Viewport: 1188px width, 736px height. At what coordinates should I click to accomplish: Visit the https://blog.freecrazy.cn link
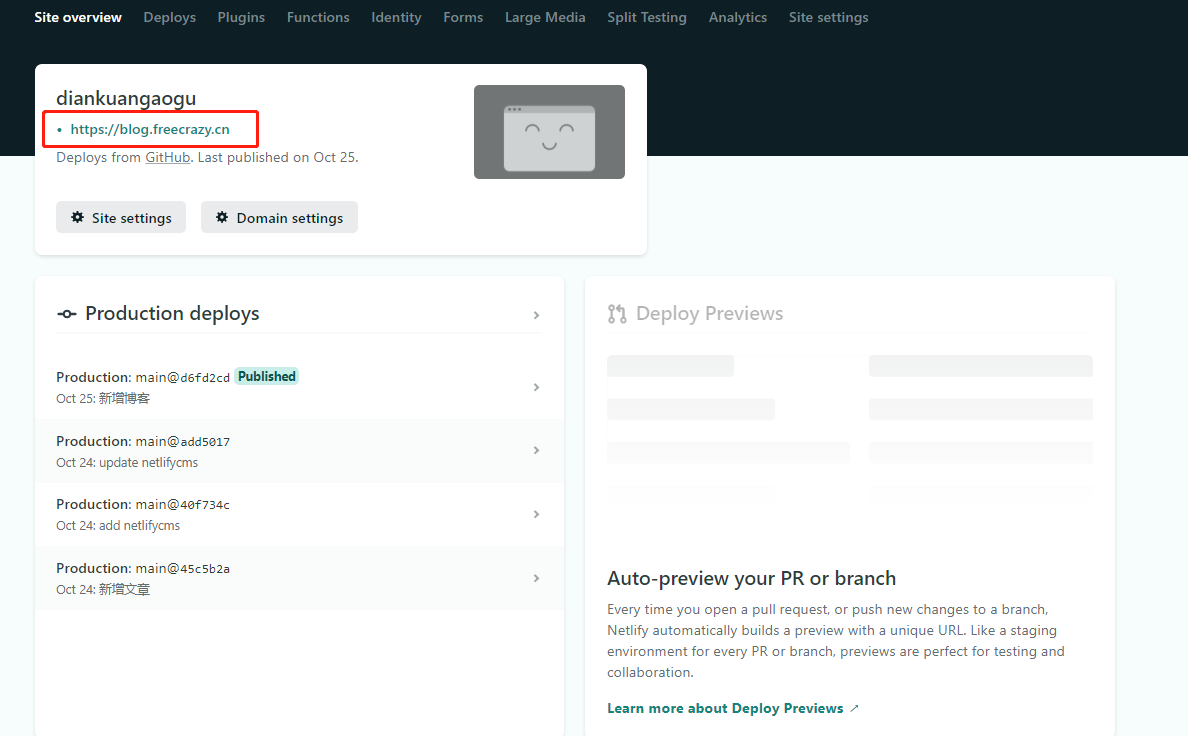tap(149, 129)
